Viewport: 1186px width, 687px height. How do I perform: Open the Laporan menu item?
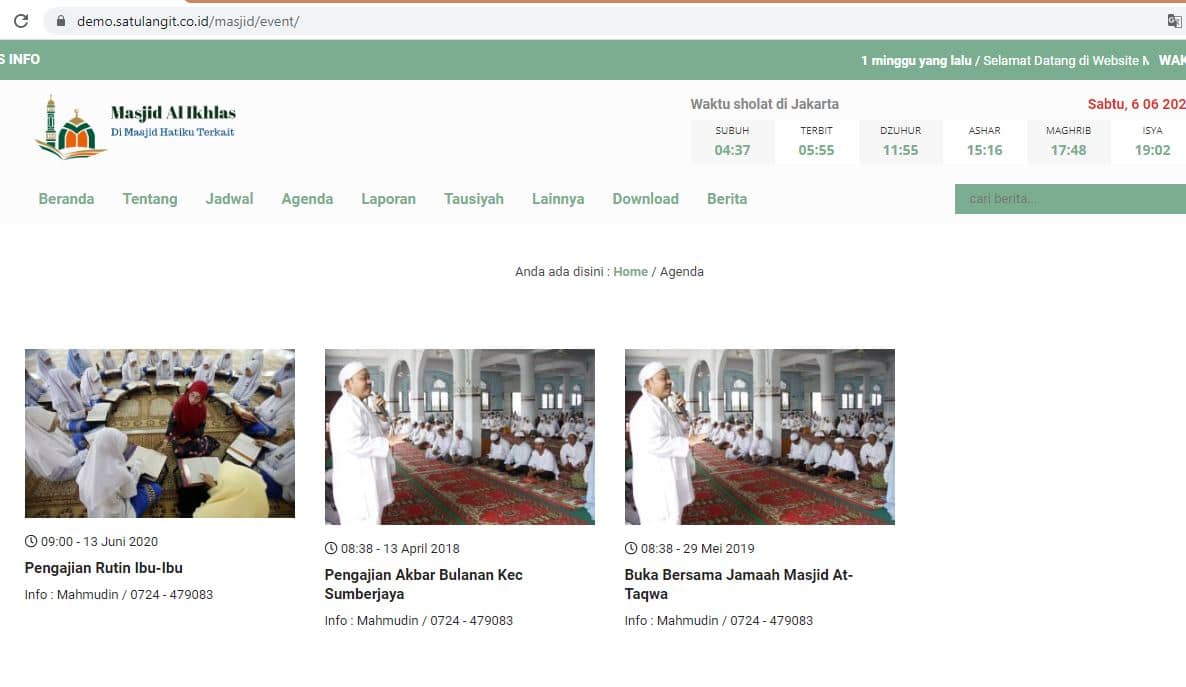tap(388, 199)
